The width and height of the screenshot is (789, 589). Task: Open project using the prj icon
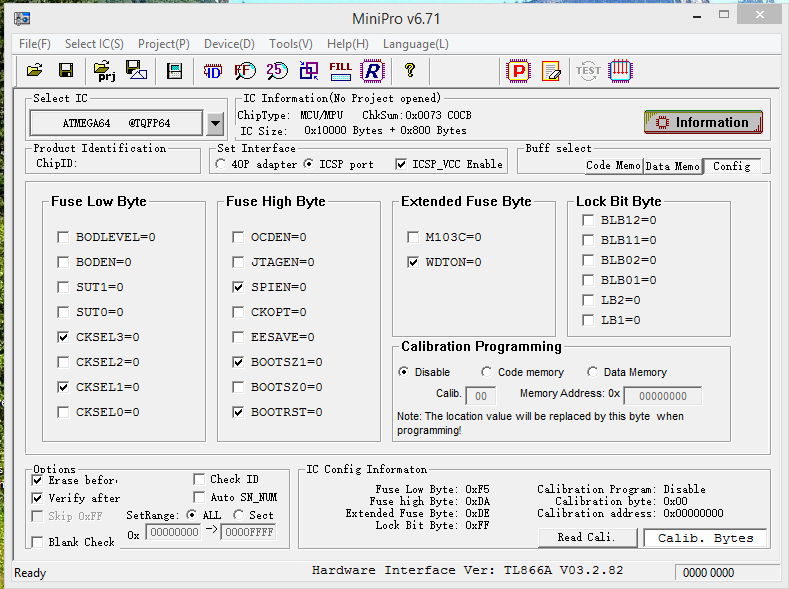coord(104,70)
